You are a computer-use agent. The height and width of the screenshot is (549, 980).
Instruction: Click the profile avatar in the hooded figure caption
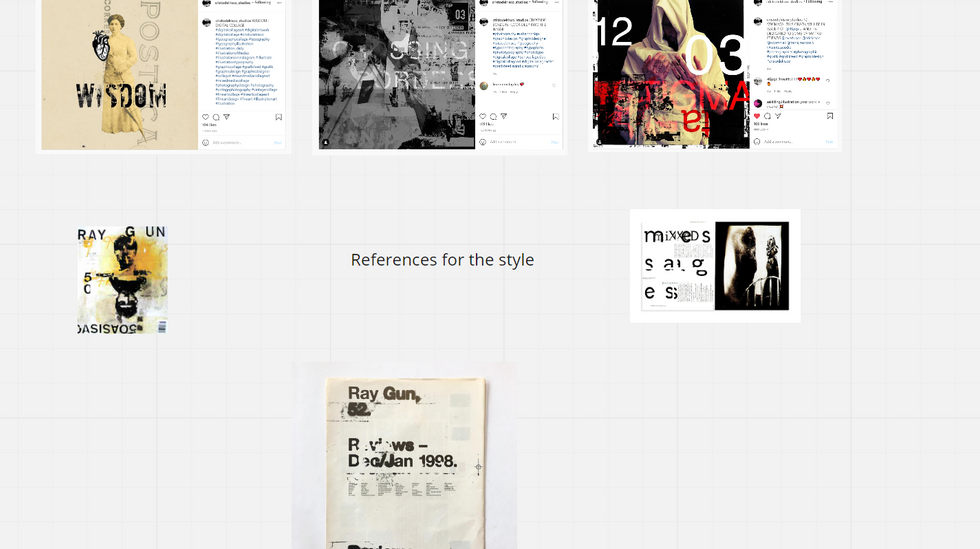[x=758, y=22]
